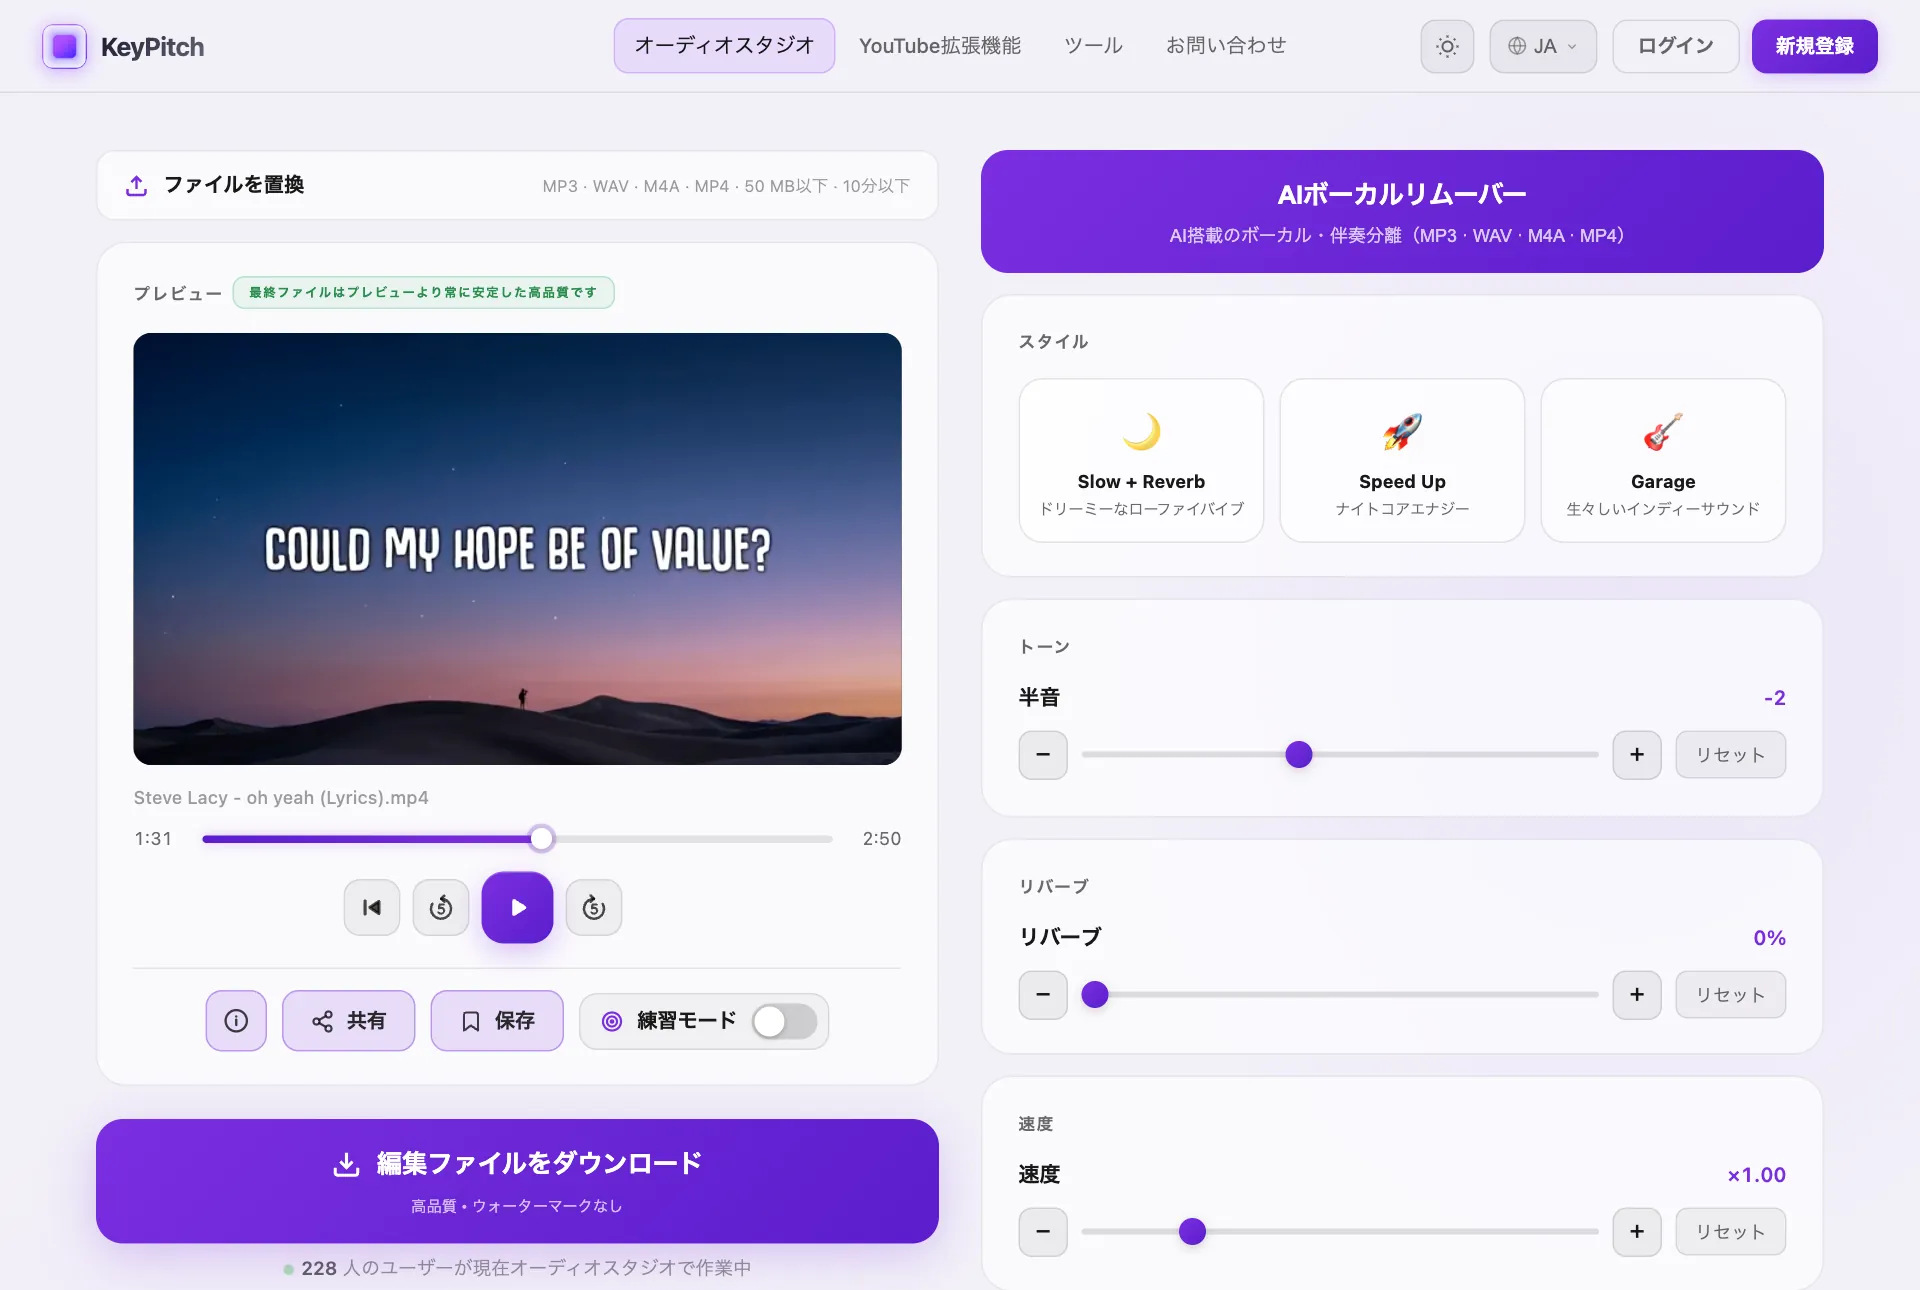Click the 半音 slider handle
Image resolution: width=1920 pixels, height=1290 pixels.
(x=1299, y=755)
